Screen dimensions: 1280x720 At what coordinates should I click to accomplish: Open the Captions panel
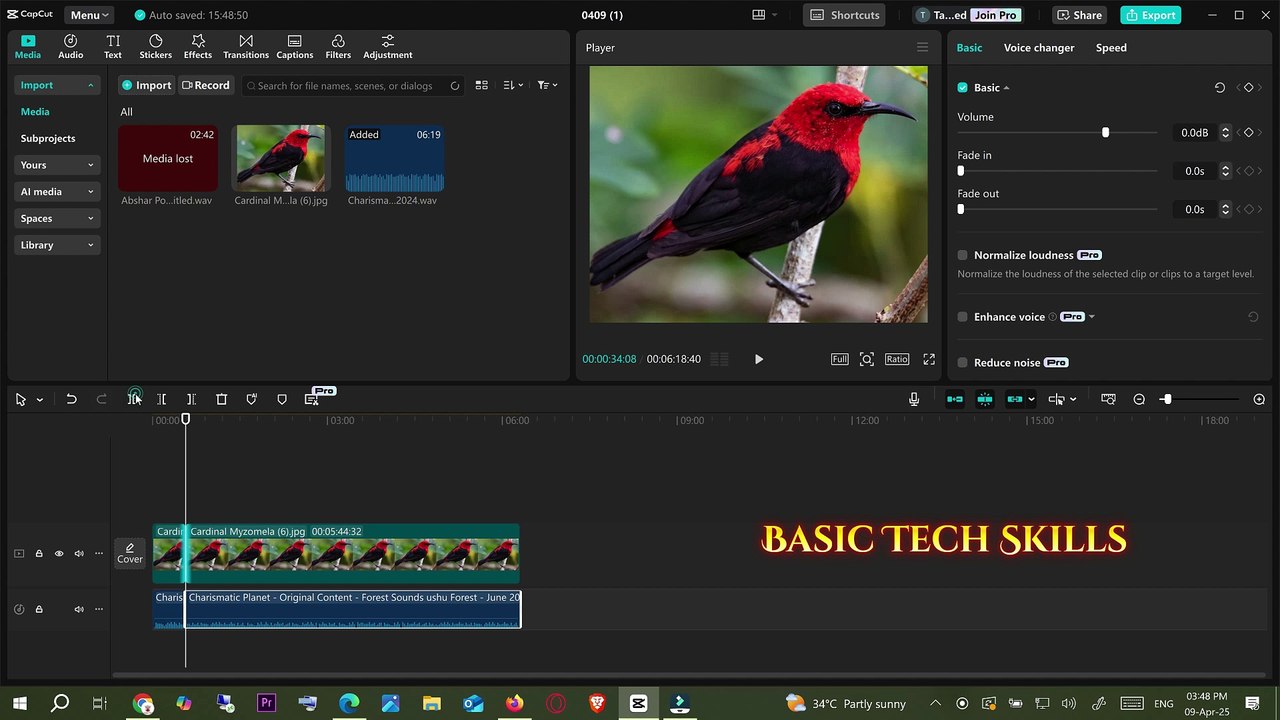click(294, 46)
